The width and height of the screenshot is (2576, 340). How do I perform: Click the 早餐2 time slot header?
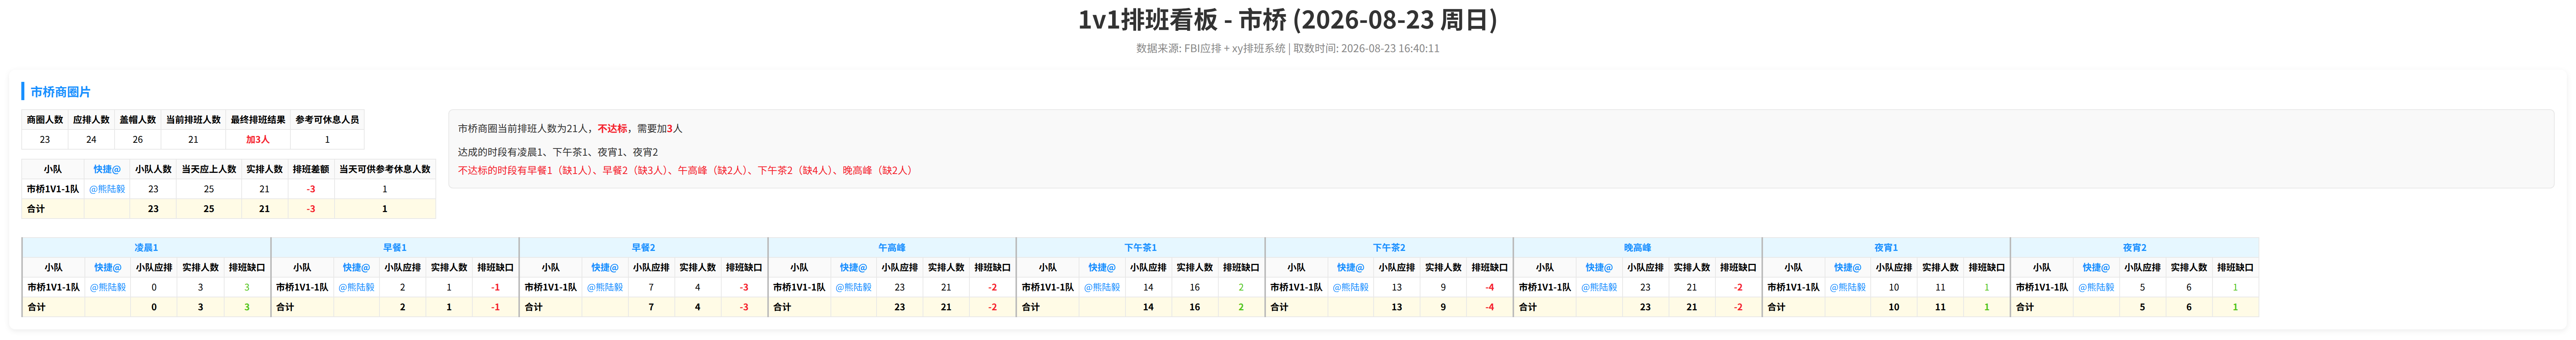(x=643, y=248)
